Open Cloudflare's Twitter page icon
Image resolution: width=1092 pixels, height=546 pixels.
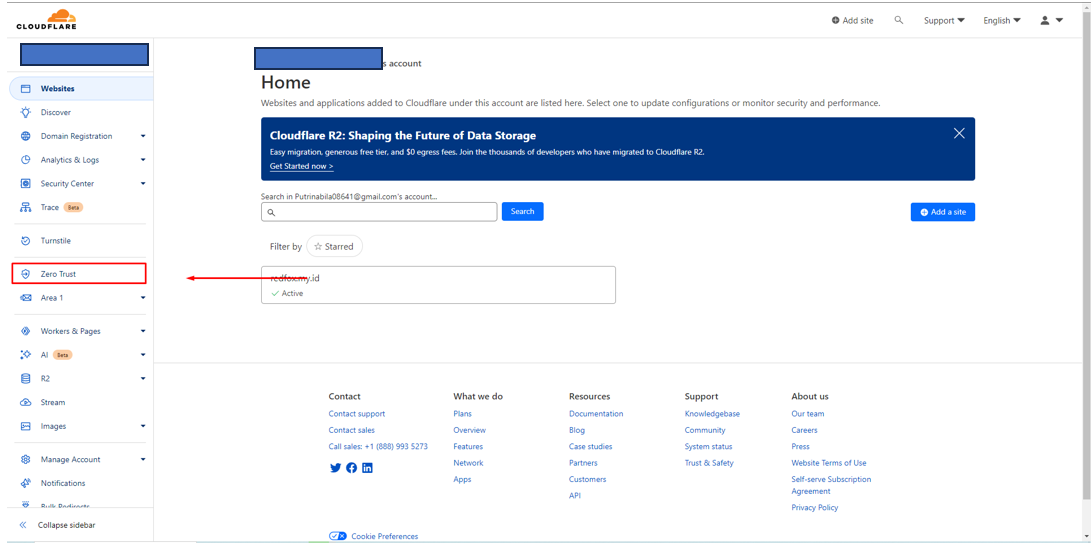click(x=335, y=468)
